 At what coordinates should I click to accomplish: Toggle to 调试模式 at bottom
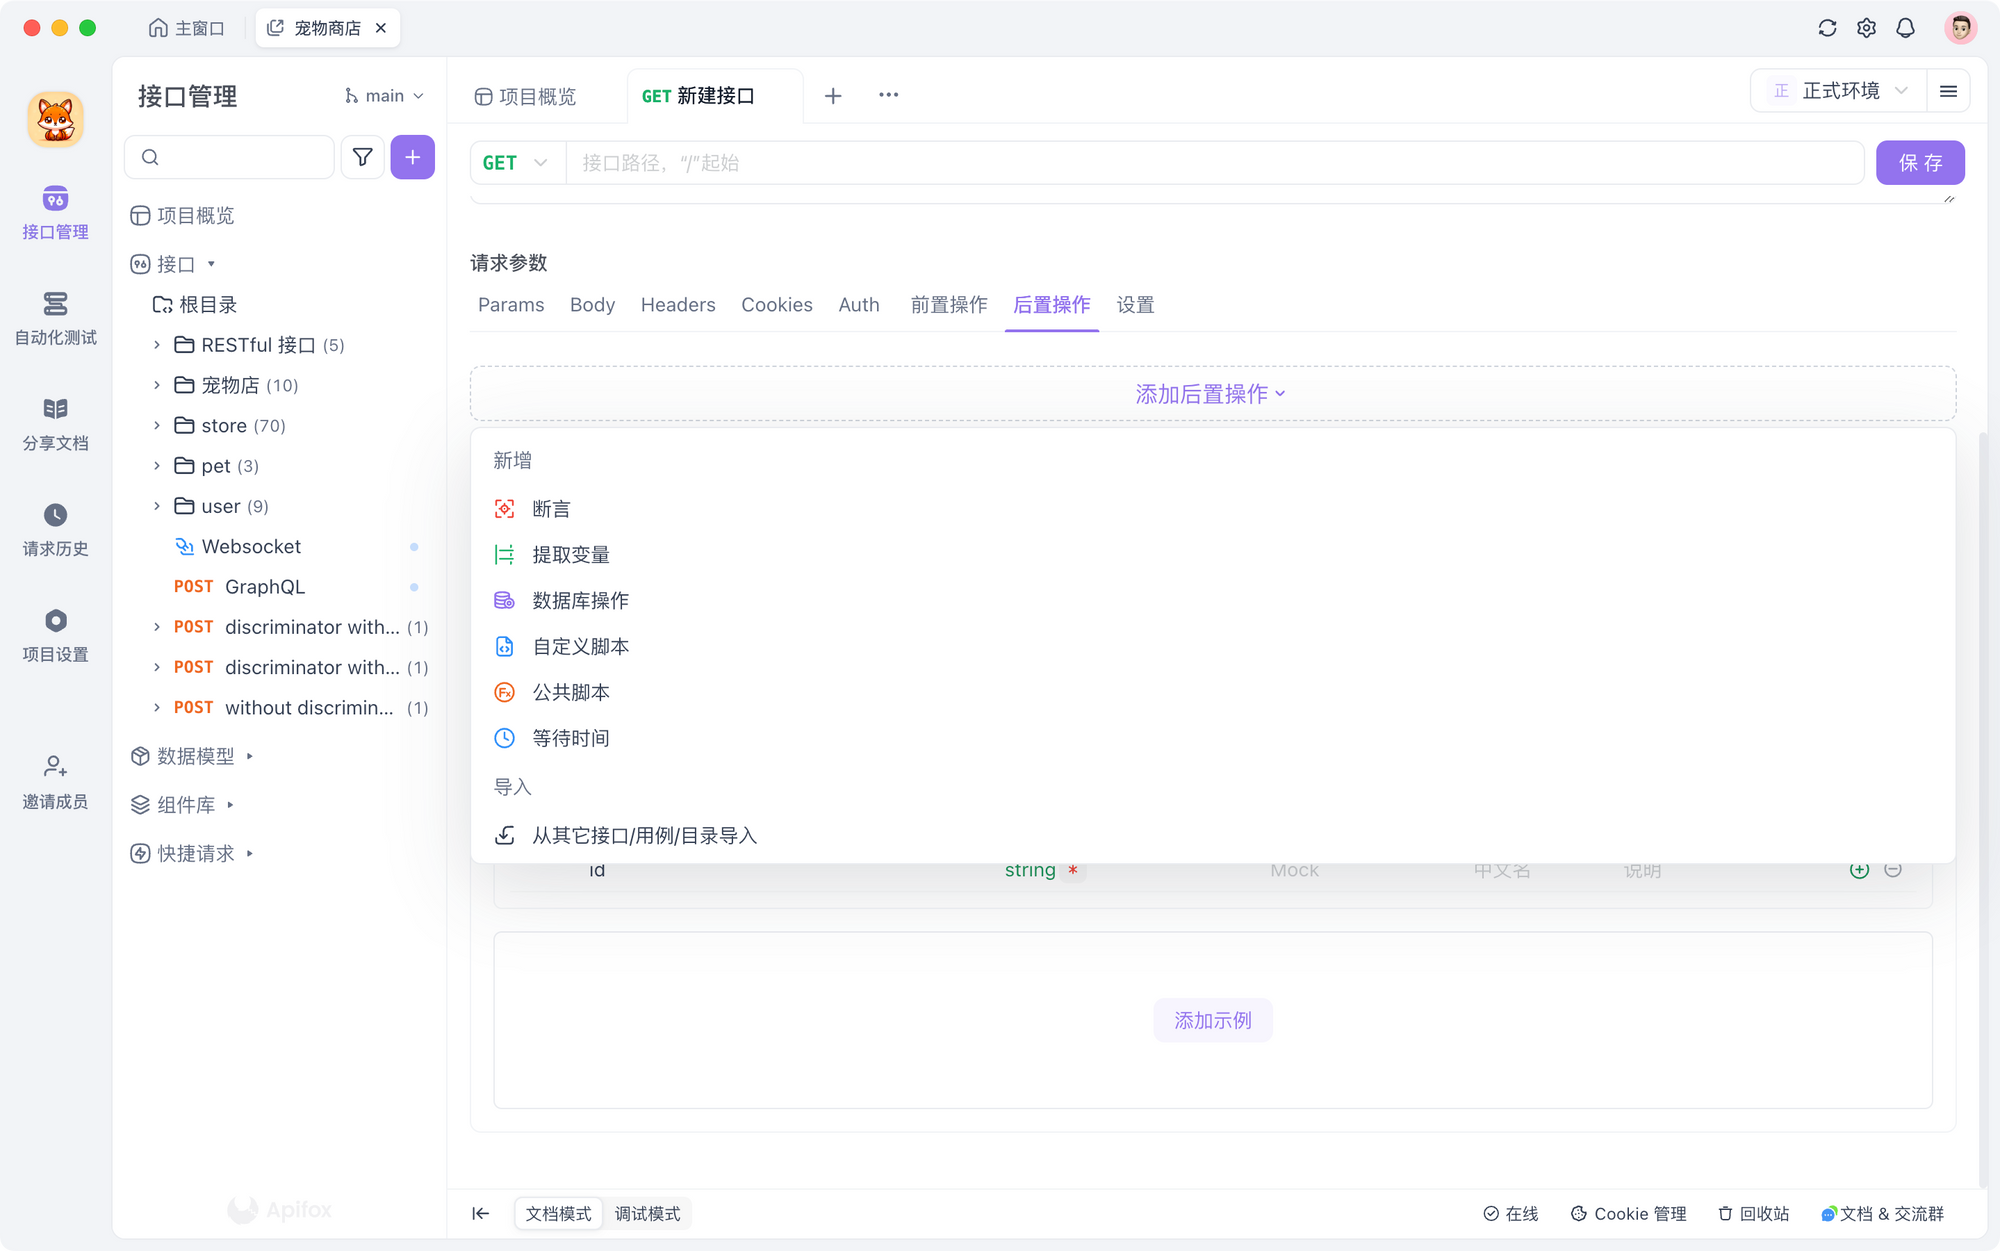646,1212
